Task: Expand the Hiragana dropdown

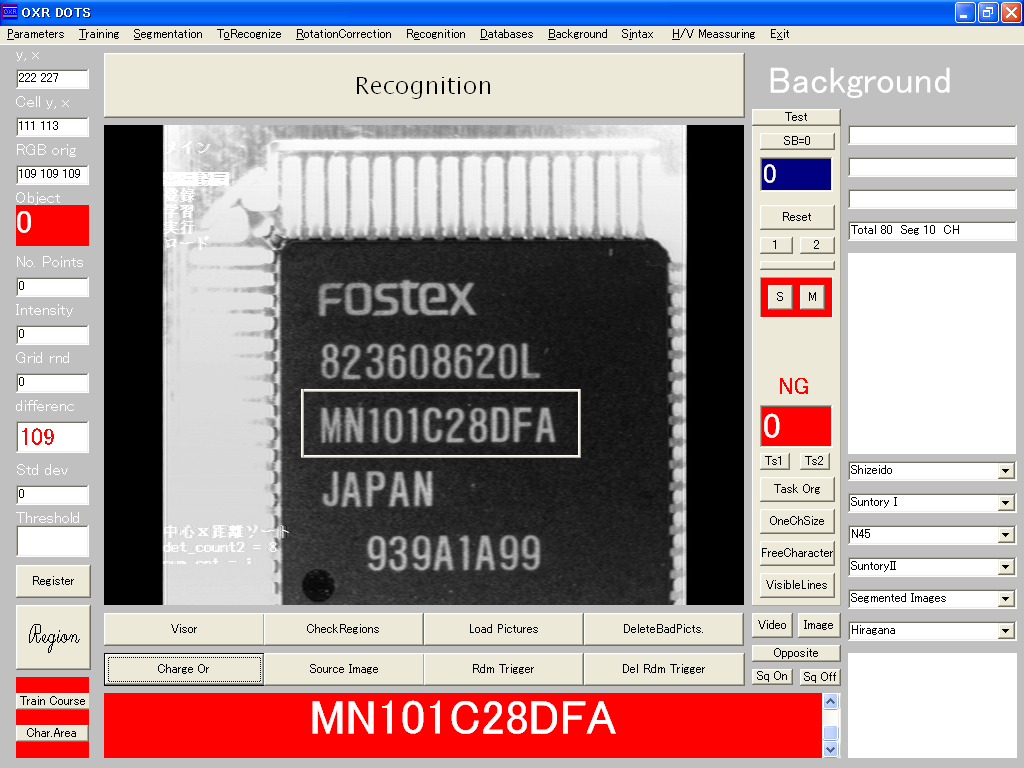Action: coord(1006,631)
